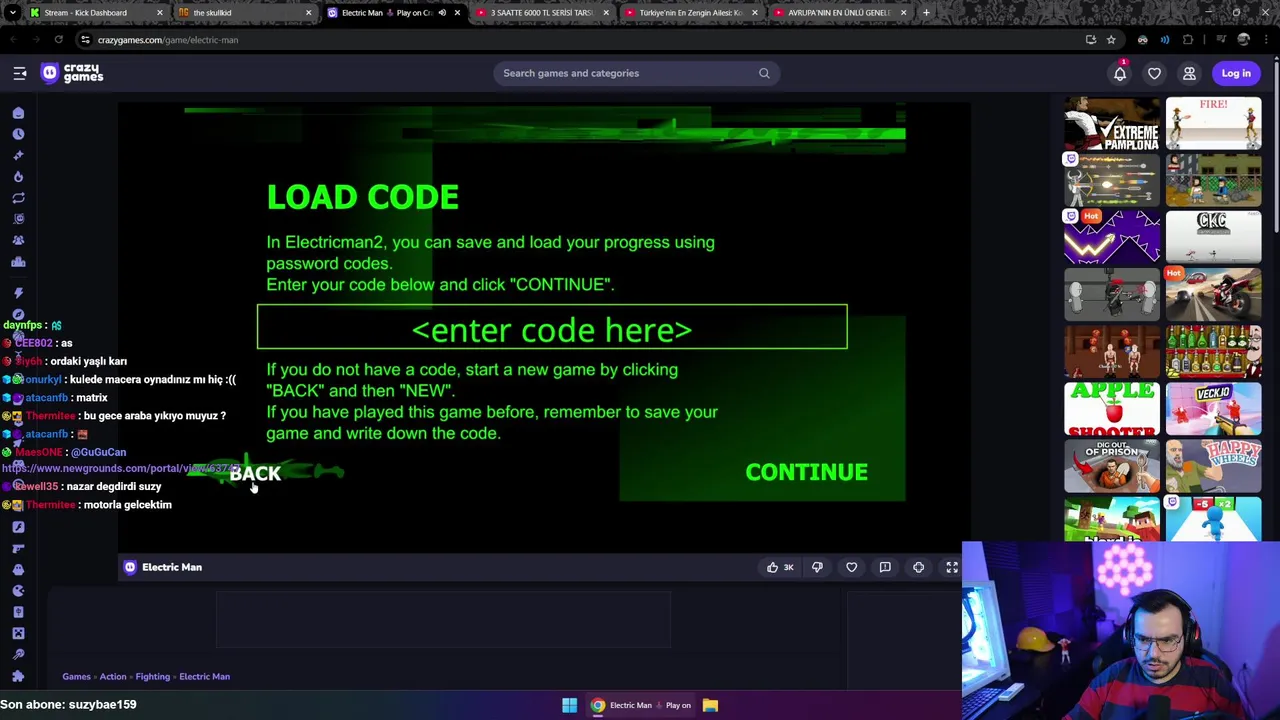
Task: View site information icon in address bar
Action: coord(85,40)
